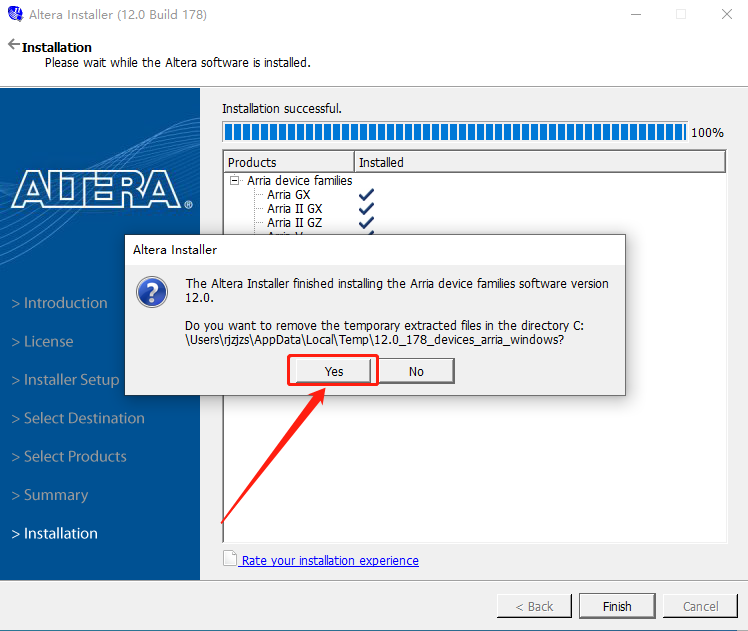Screen dimensions: 748x631
Task: Click the Finish button
Action: pos(617,606)
